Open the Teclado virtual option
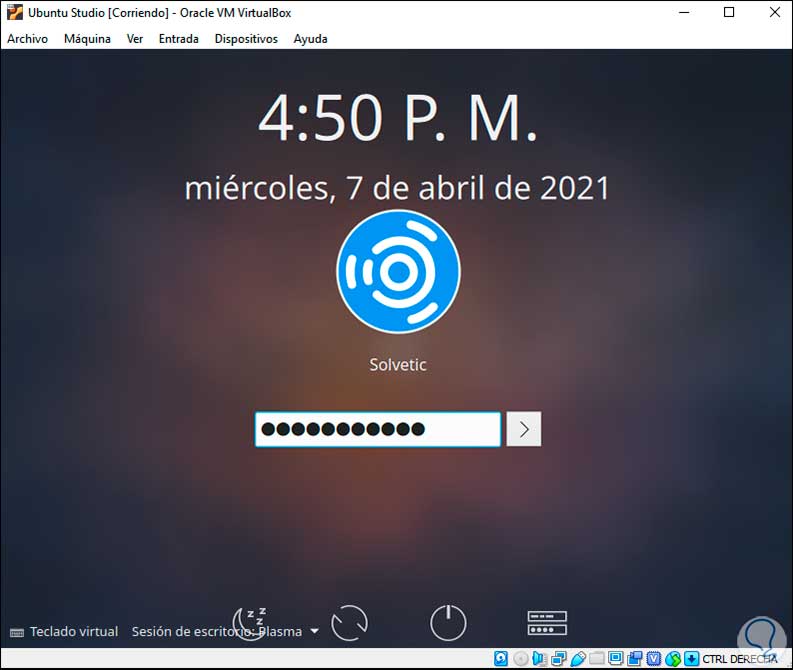 [64, 632]
